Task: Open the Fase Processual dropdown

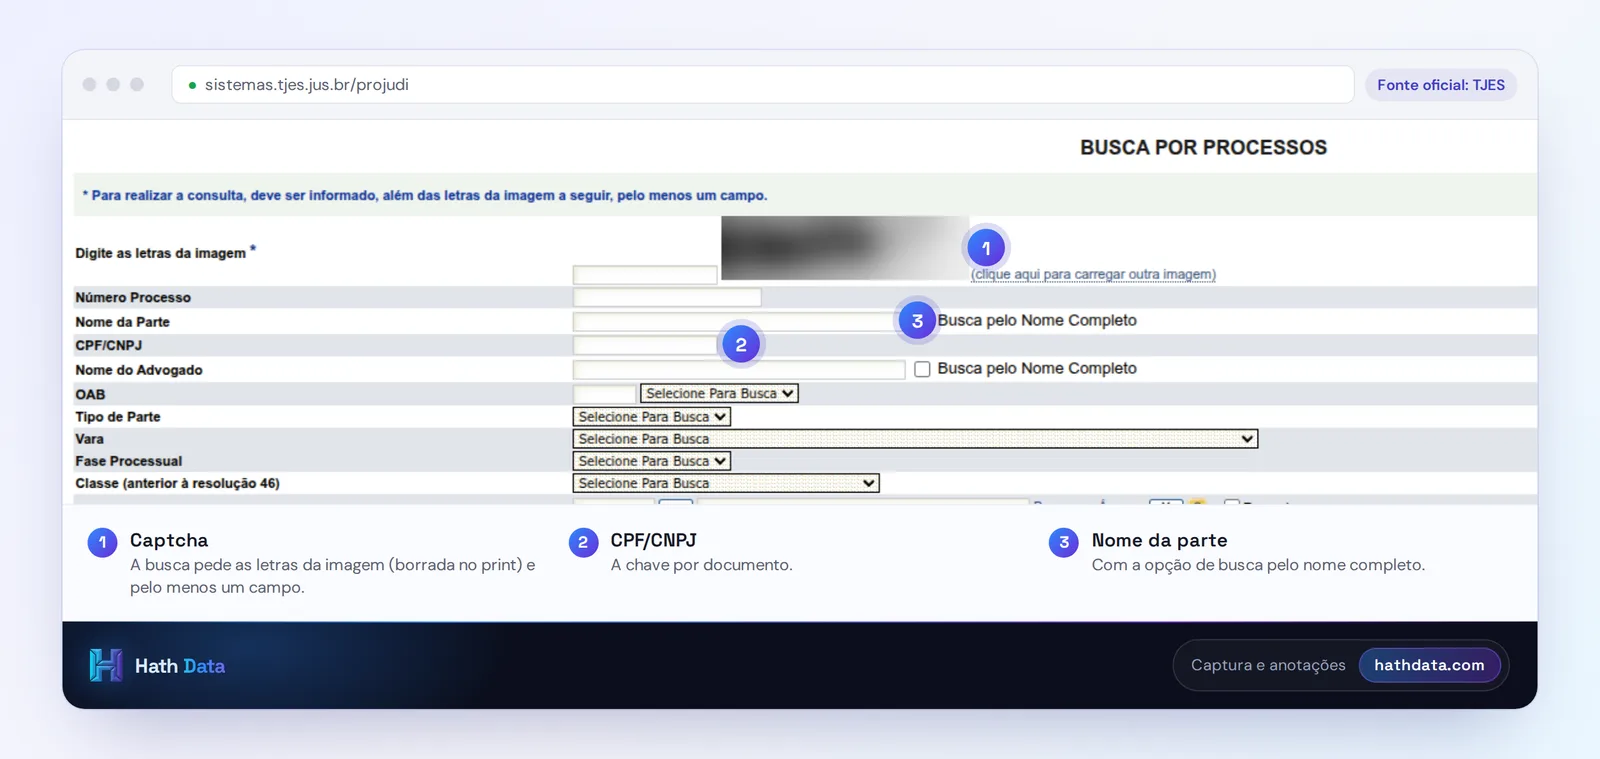Action: pyautogui.click(x=651, y=461)
